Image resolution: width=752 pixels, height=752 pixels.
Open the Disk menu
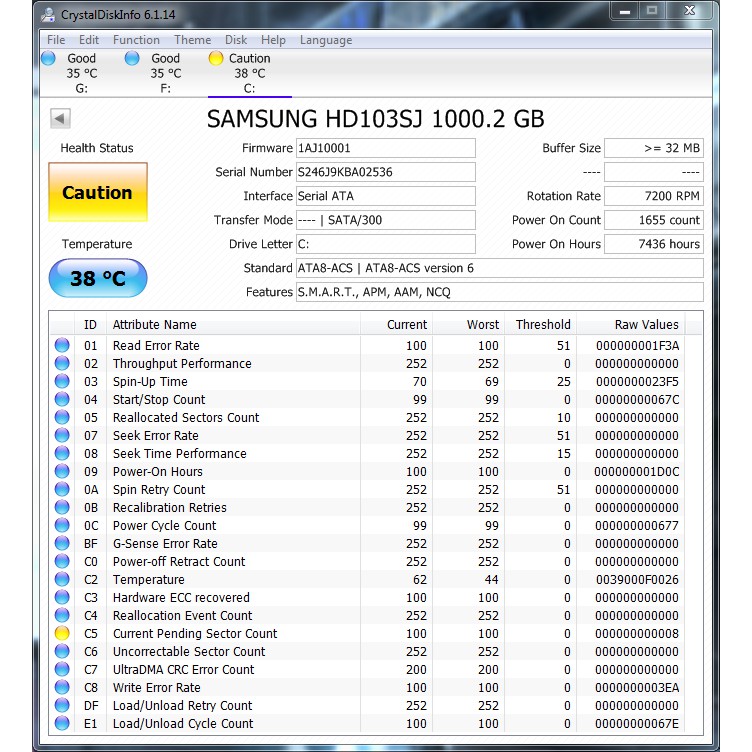(x=236, y=40)
